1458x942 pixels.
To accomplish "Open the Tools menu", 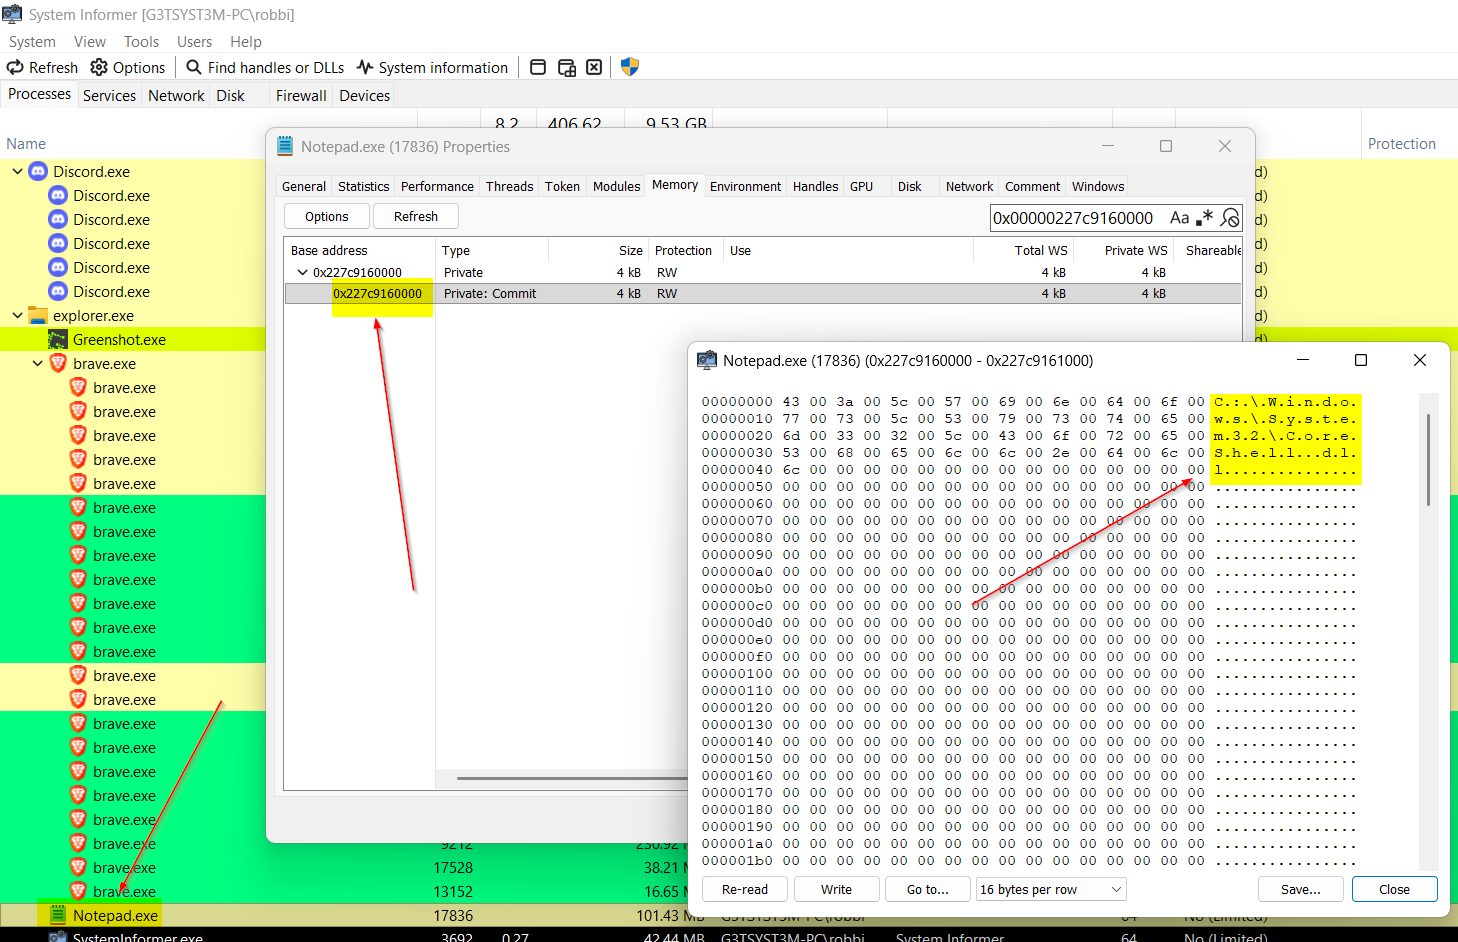I will (x=141, y=42).
